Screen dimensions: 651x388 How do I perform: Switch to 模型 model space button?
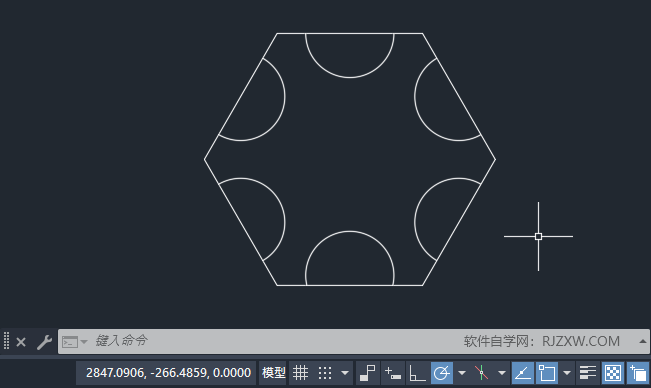coord(273,373)
